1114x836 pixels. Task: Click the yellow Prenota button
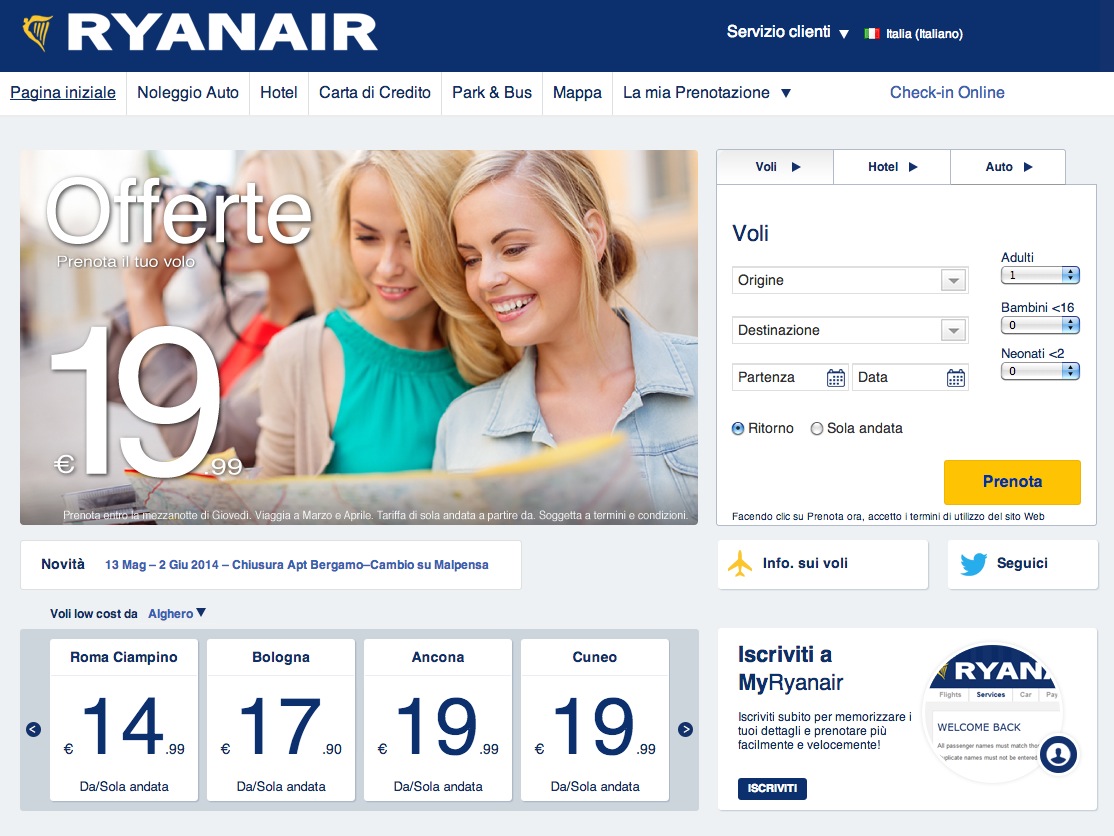(1012, 482)
